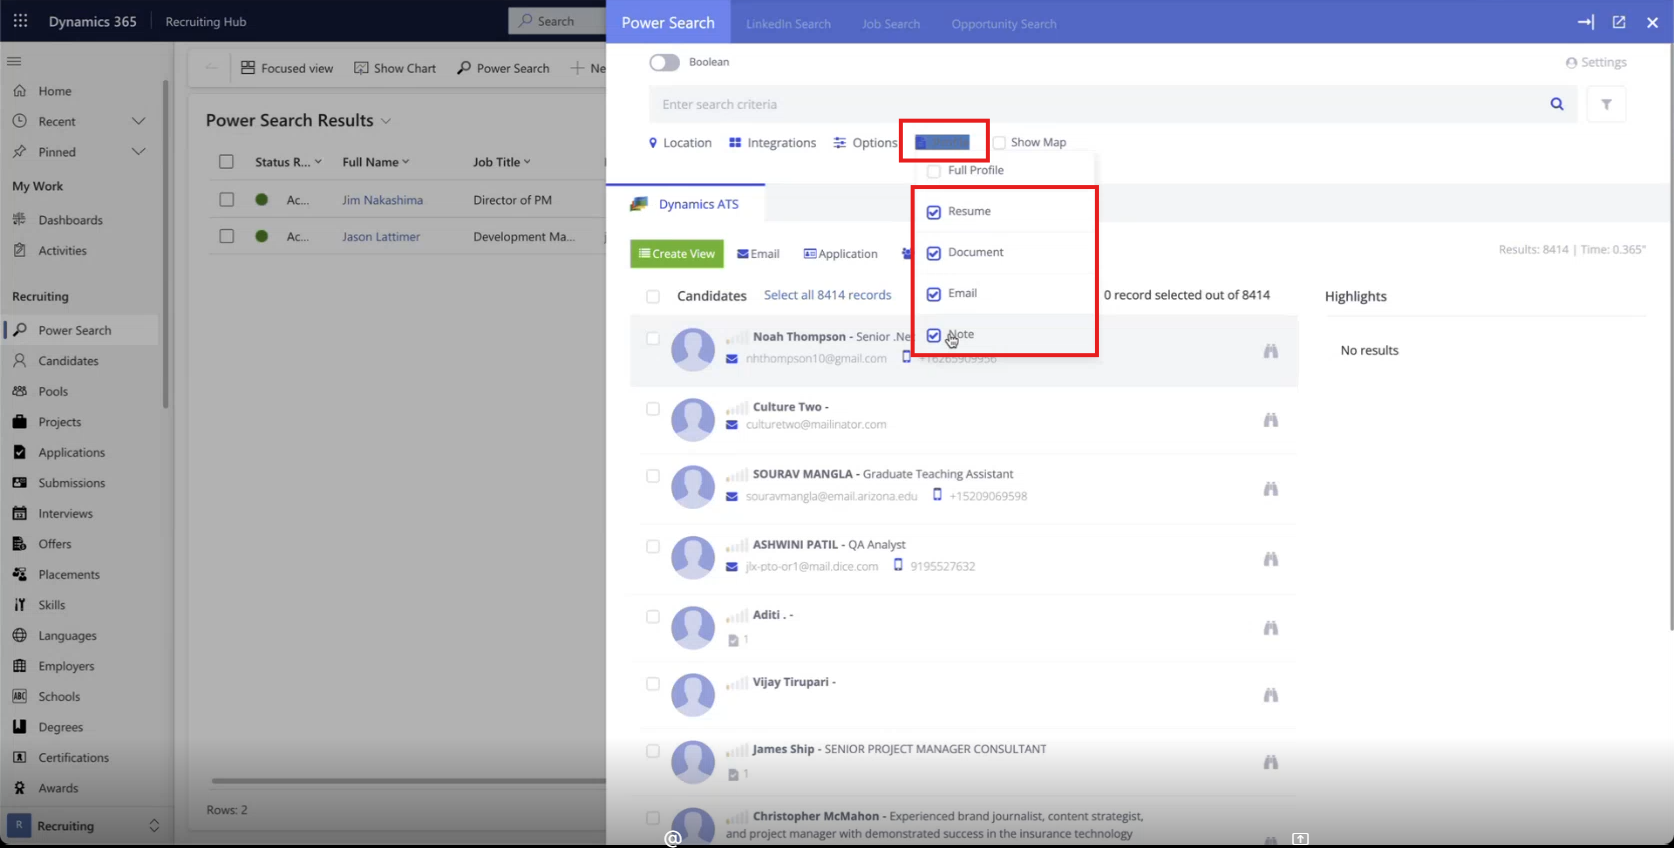Enable the Show Map checkbox
1674x848 pixels.
[999, 143]
